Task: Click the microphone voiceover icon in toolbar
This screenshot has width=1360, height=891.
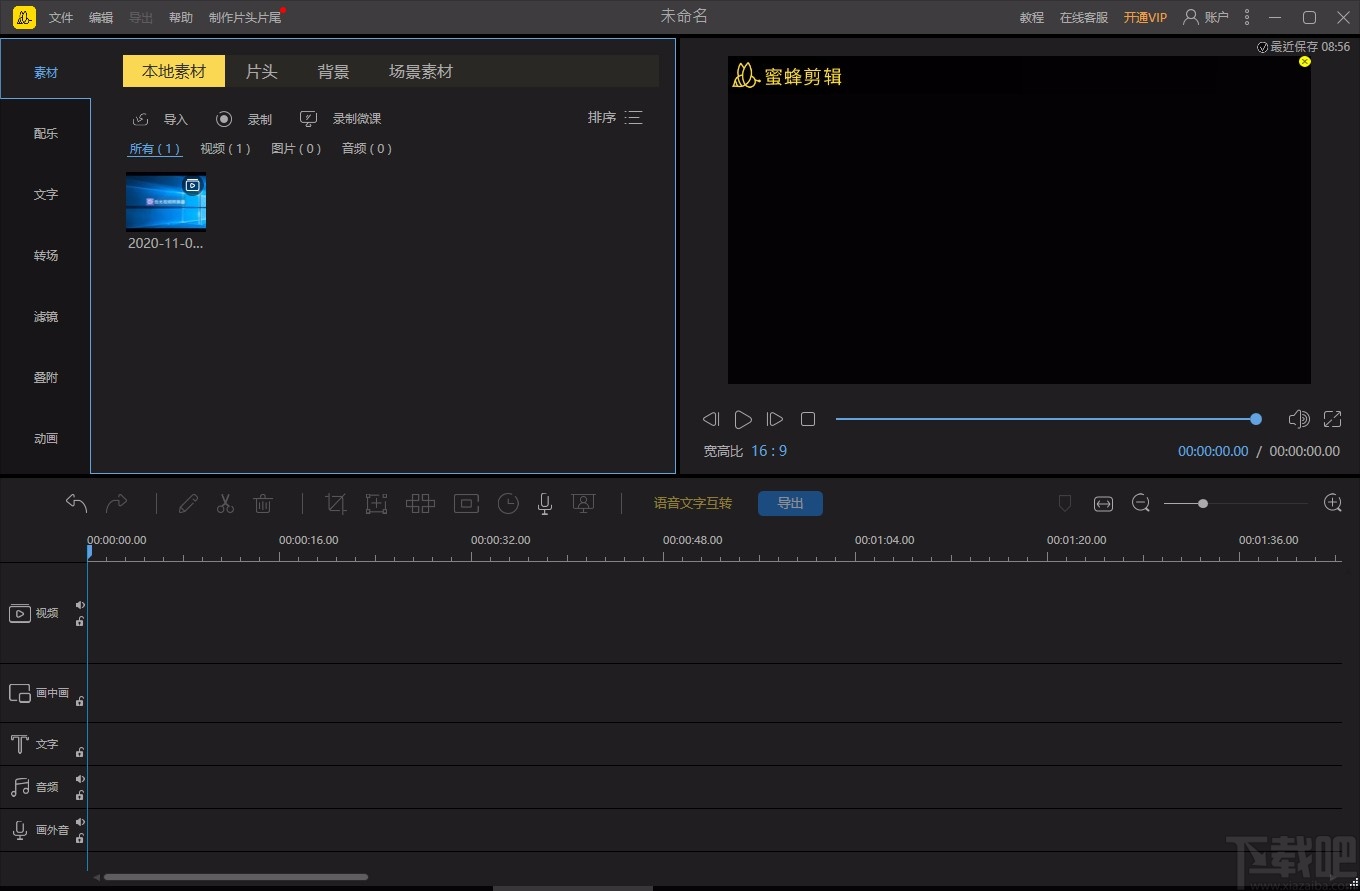Action: point(545,503)
